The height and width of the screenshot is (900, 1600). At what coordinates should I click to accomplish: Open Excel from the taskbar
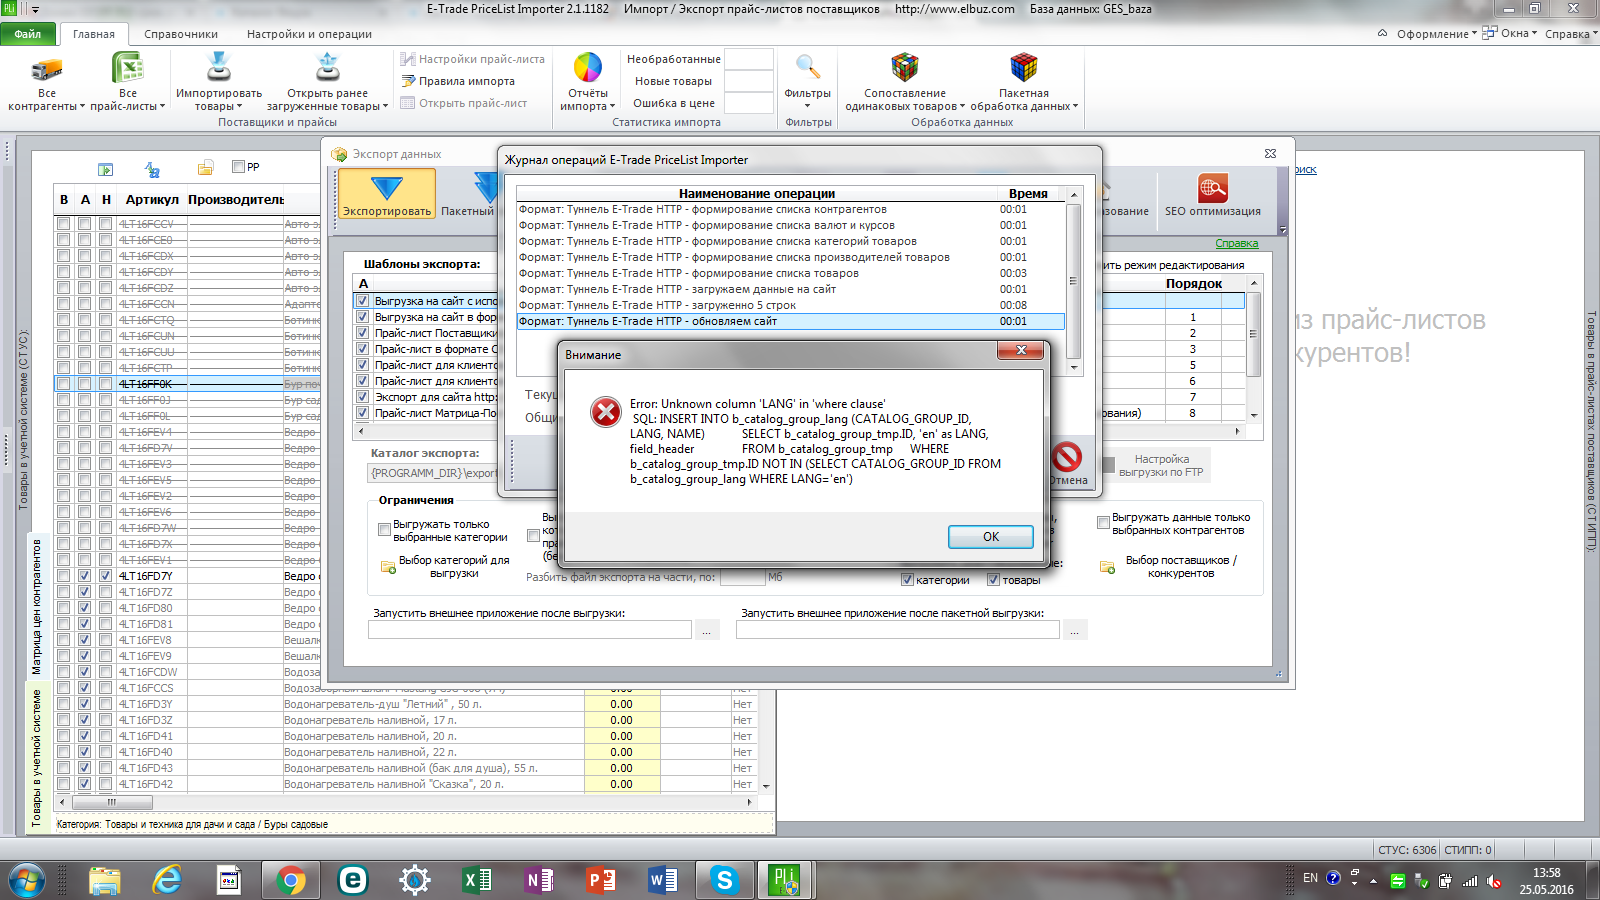point(477,880)
